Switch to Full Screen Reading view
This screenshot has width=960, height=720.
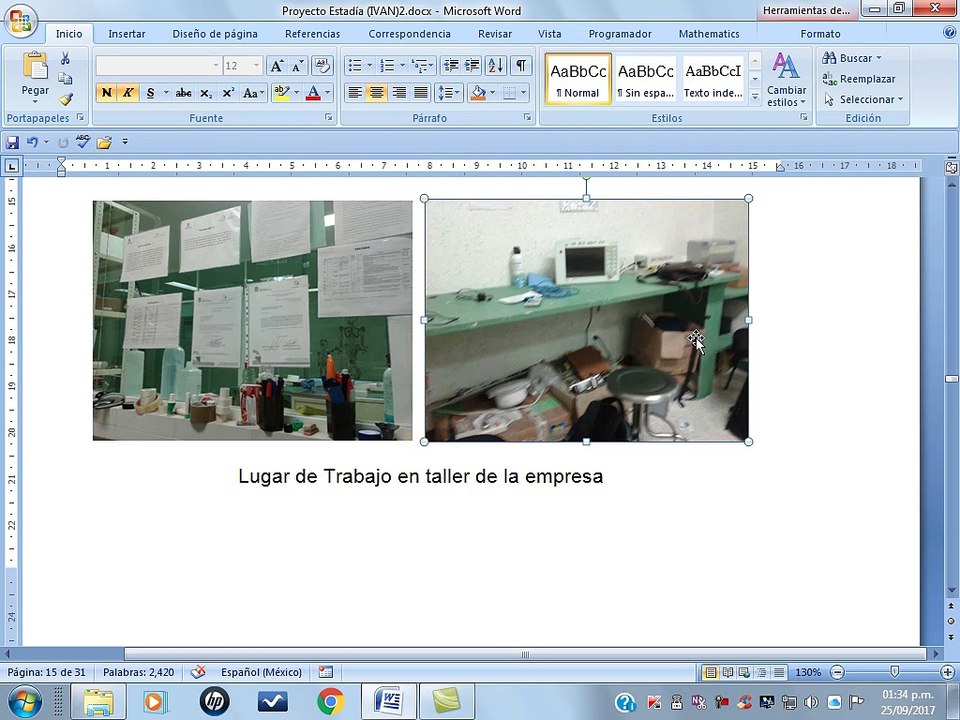pyautogui.click(x=727, y=672)
